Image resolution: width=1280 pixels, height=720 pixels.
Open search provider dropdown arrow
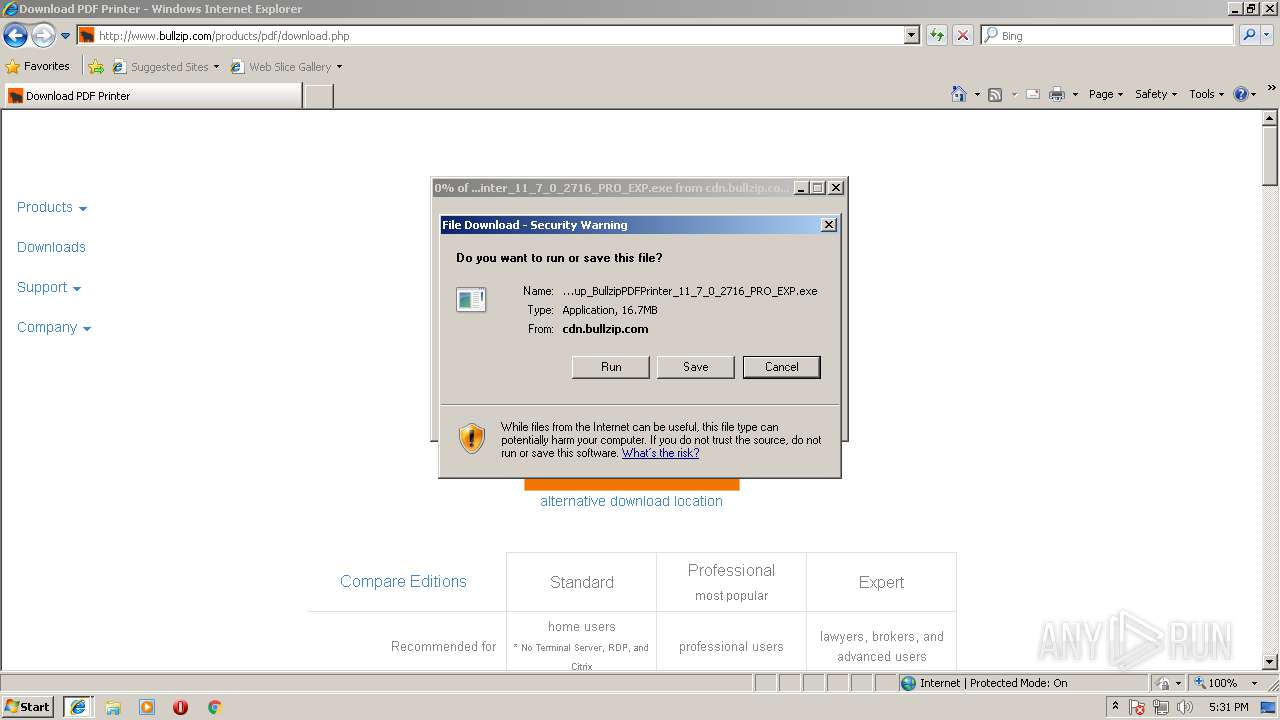(x=1269, y=35)
